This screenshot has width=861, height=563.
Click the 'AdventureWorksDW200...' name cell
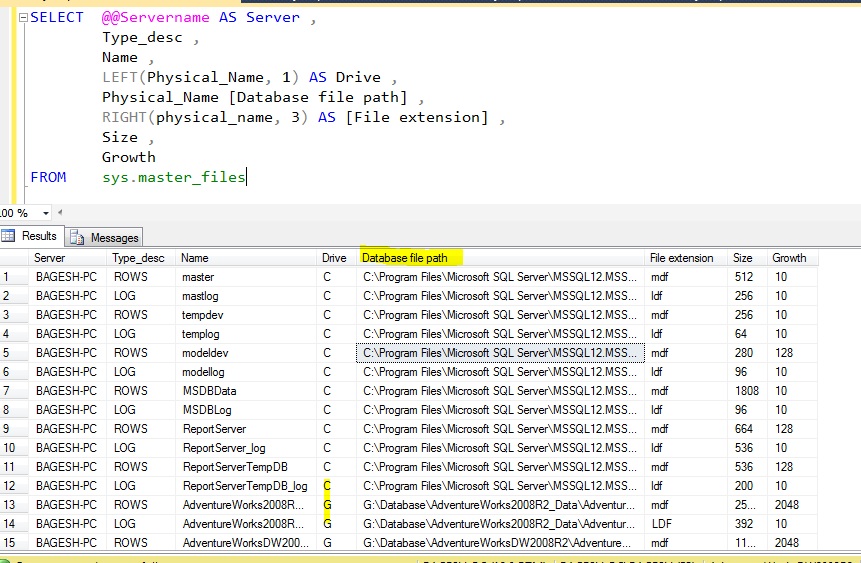(246, 543)
